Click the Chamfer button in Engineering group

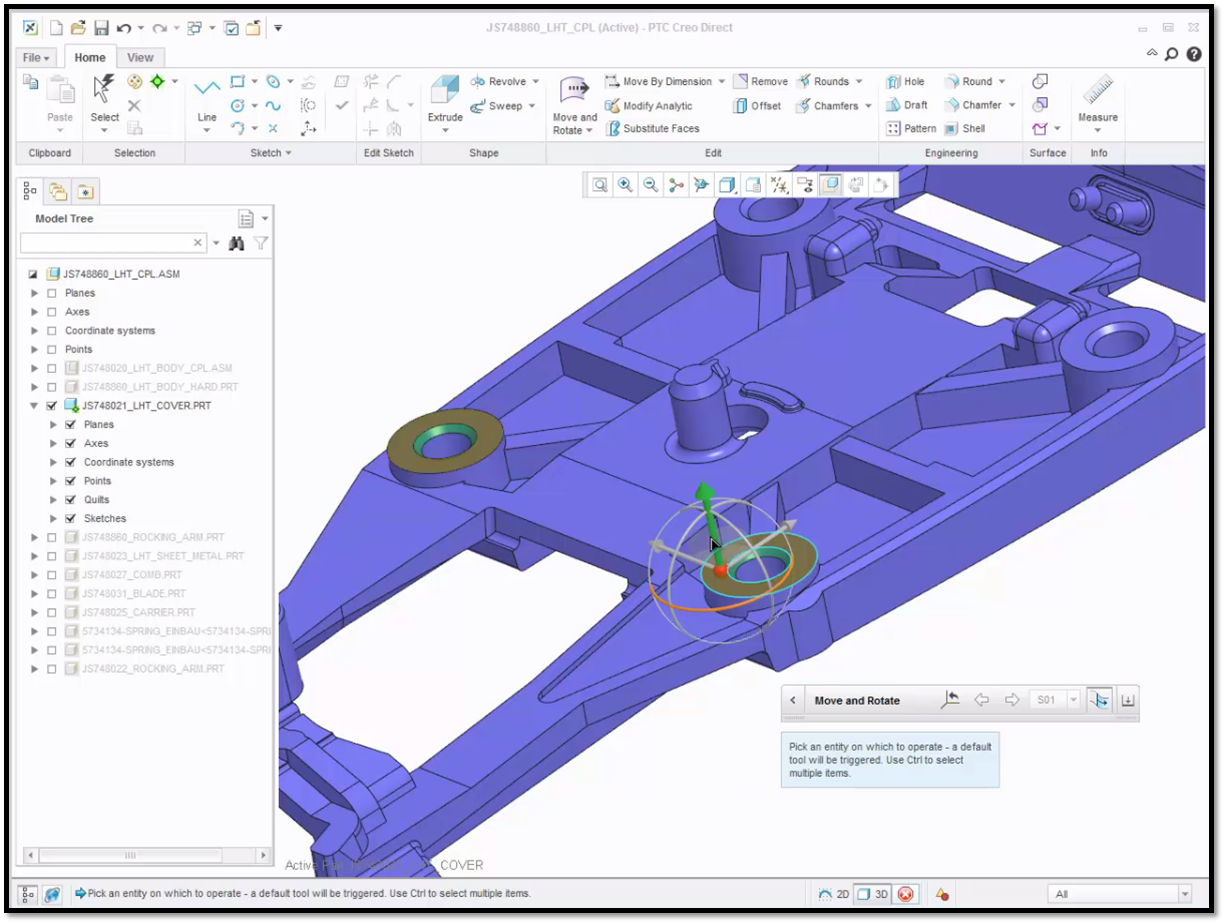tap(973, 105)
